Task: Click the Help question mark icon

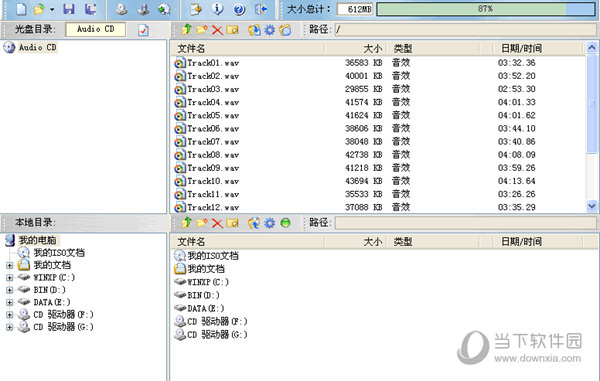Action: (239, 9)
